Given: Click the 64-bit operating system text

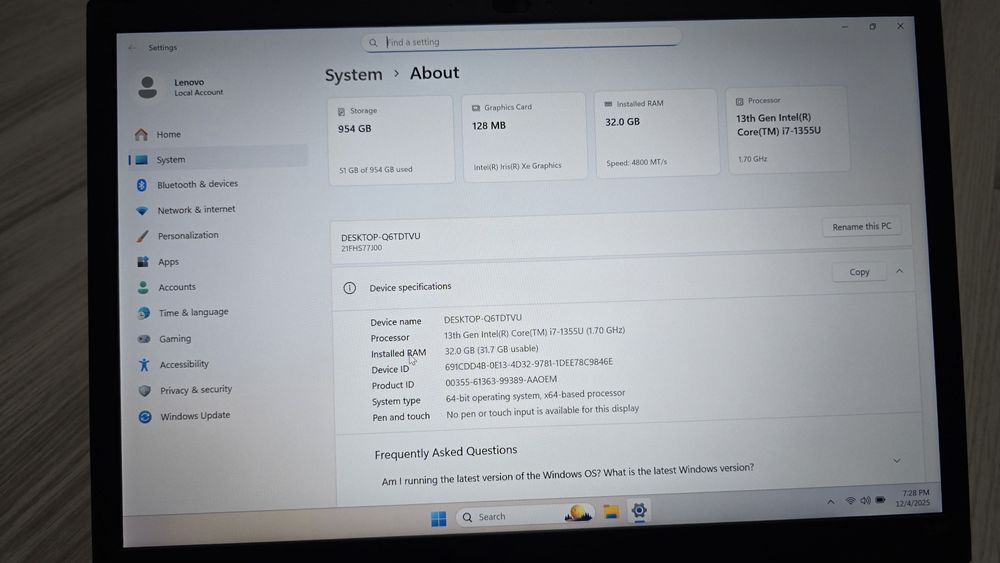Looking at the screenshot, I should tap(535, 395).
